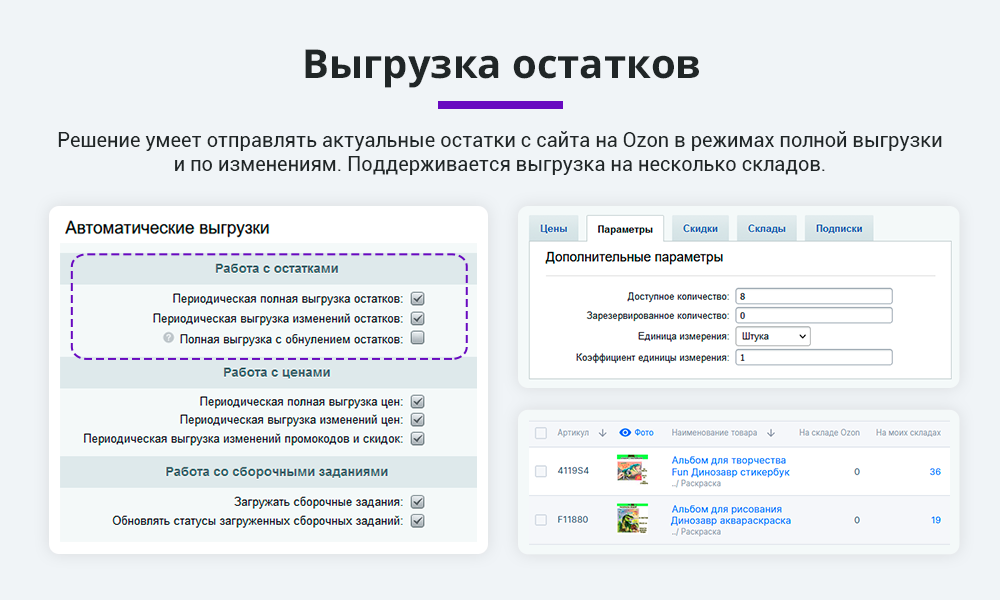The image size is (1000, 600).
Task: Uncheck Периодическая полная выгрузка цен
Action: [418, 402]
